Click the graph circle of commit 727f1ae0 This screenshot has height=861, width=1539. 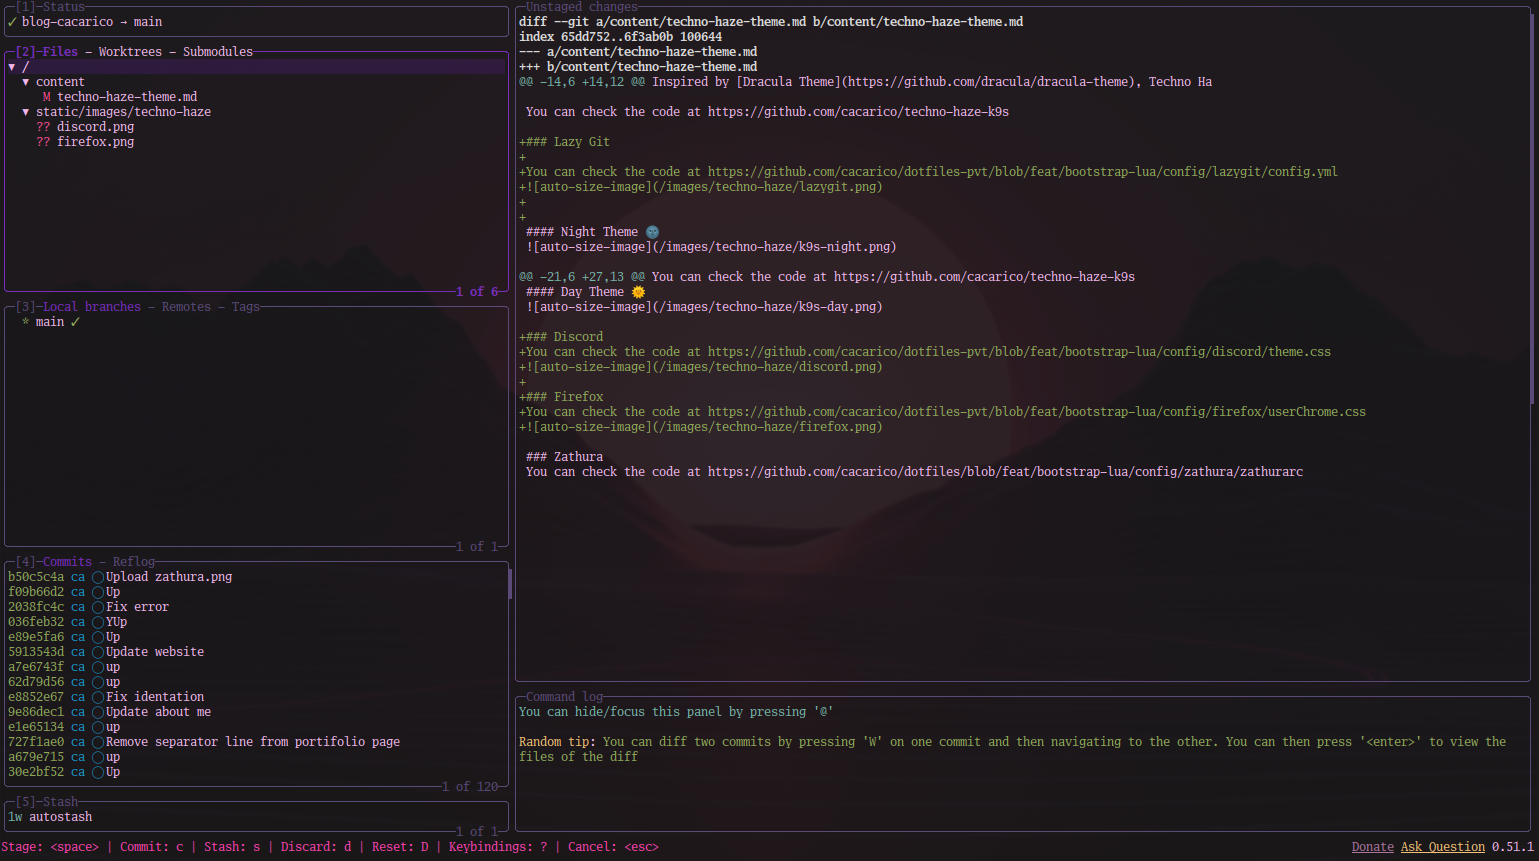coord(98,742)
